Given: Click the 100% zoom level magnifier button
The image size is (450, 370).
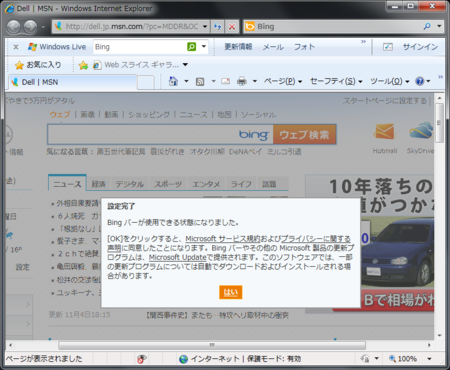Looking at the screenshot, I should 403,359.
